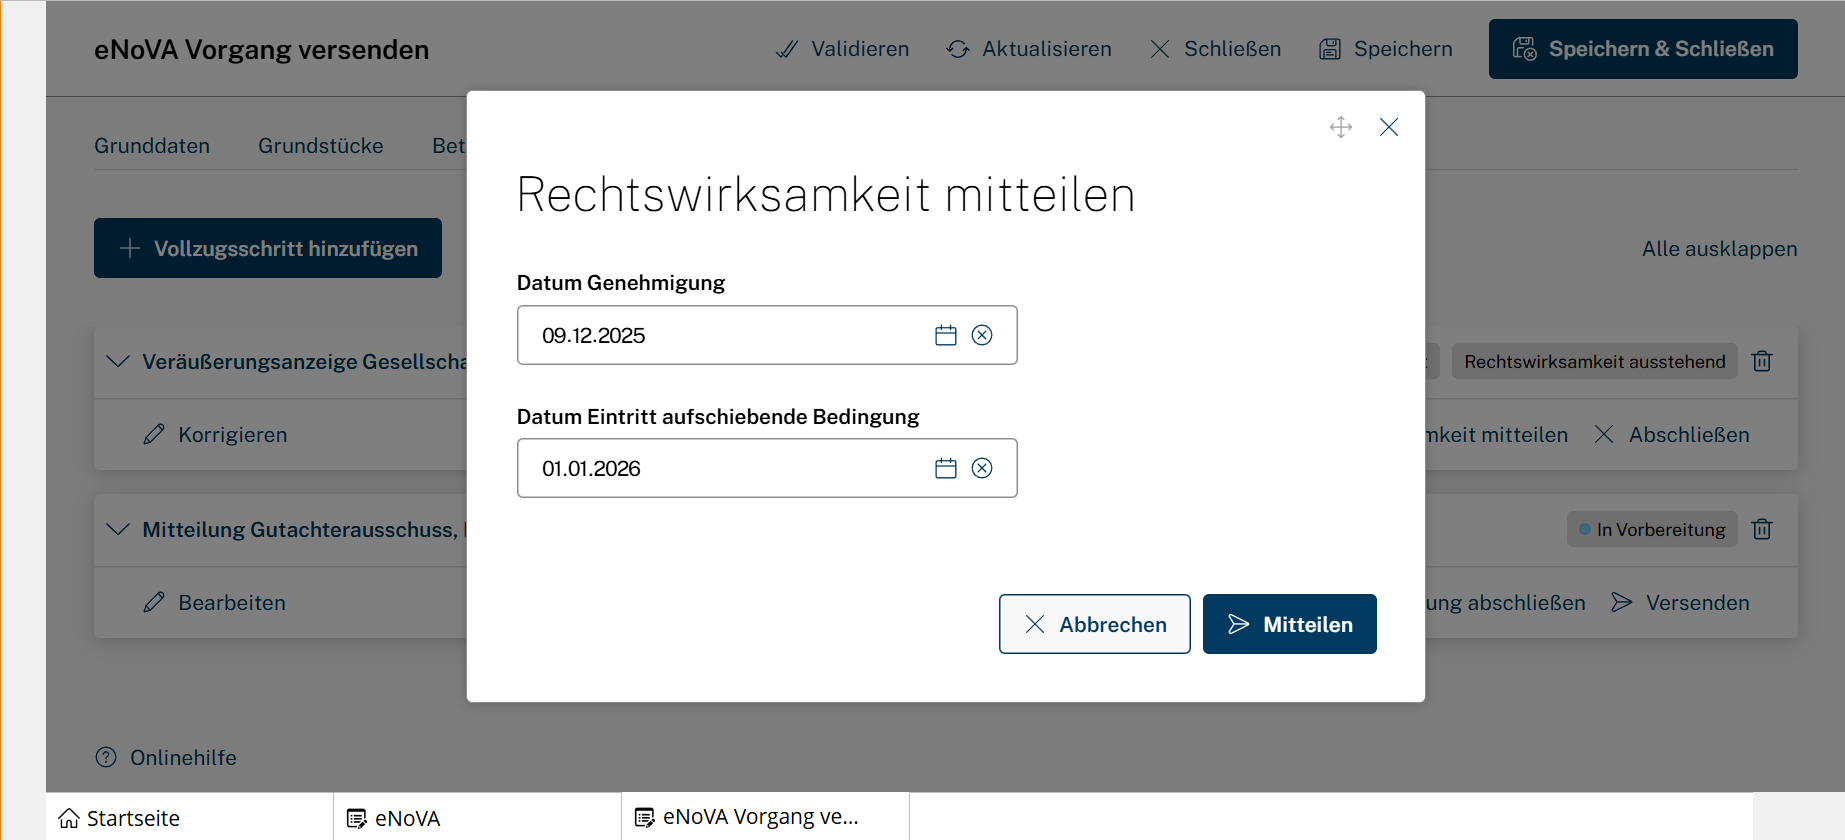This screenshot has height=840, width=1845.
Task: Click the dialog move handle icon
Action: (x=1340, y=127)
